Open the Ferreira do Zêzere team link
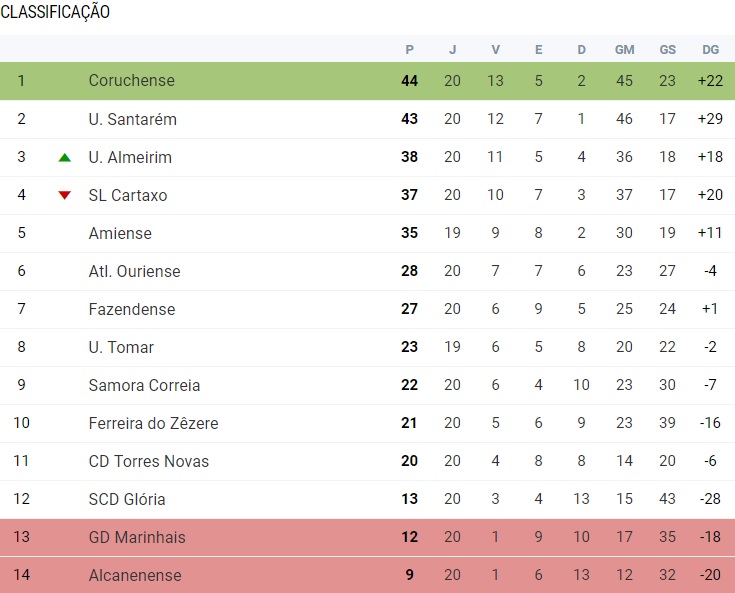735x593 pixels. pyautogui.click(x=153, y=423)
